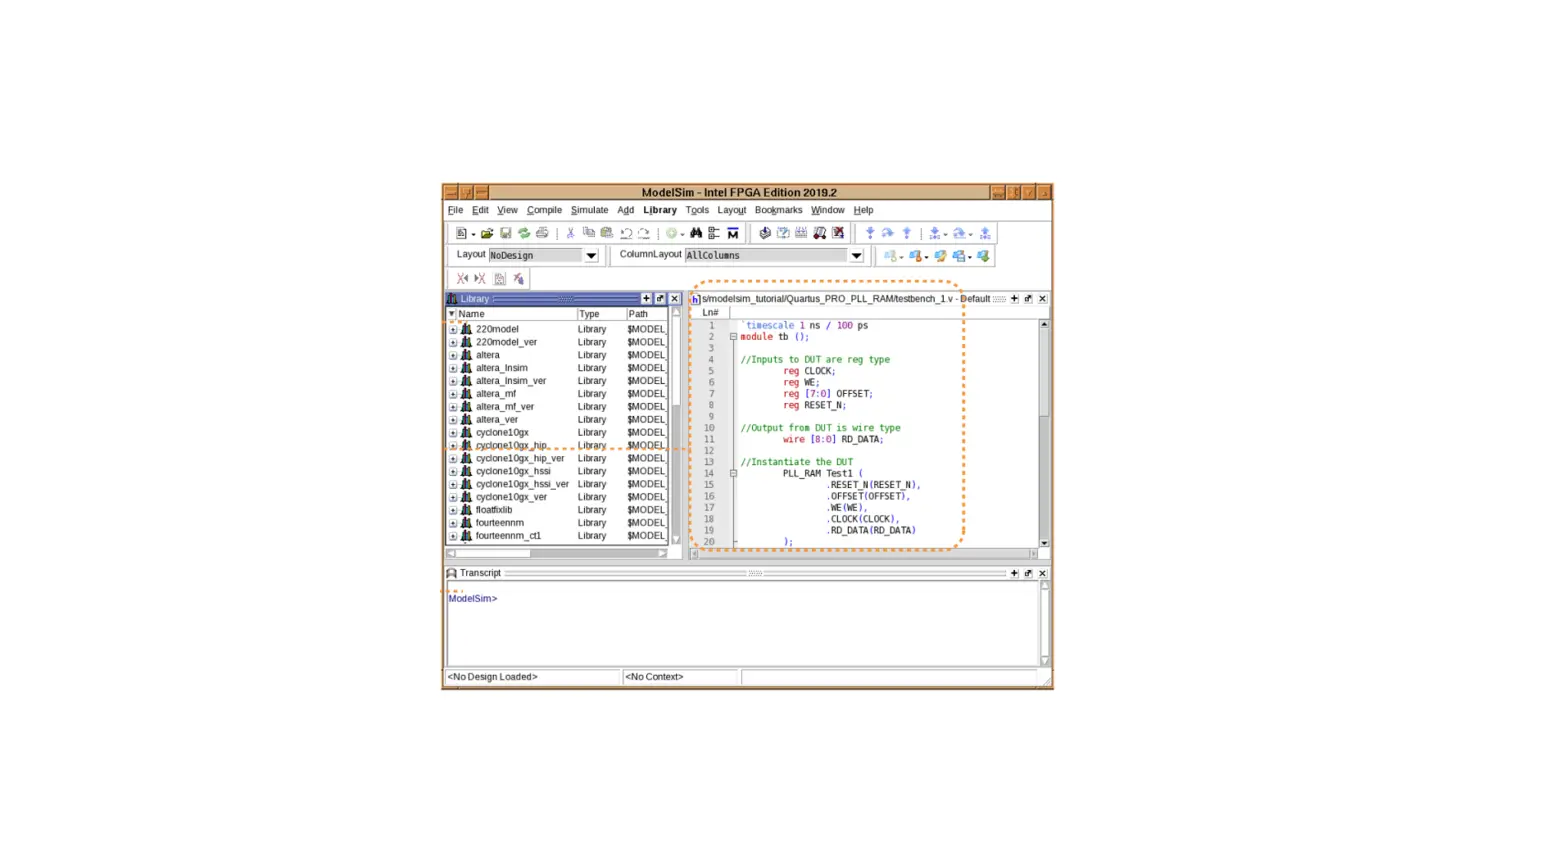Click the Print icon in toolbar

click(x=542, y=233)
